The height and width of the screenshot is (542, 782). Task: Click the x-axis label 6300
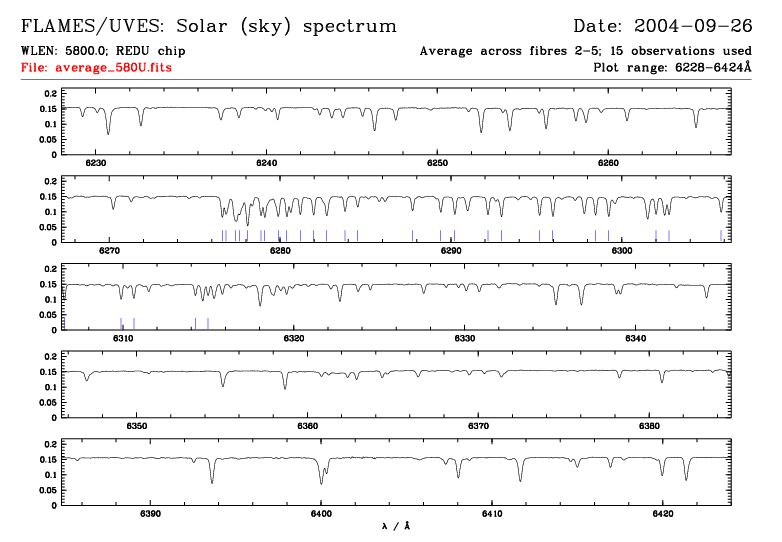tap(621, 251)
